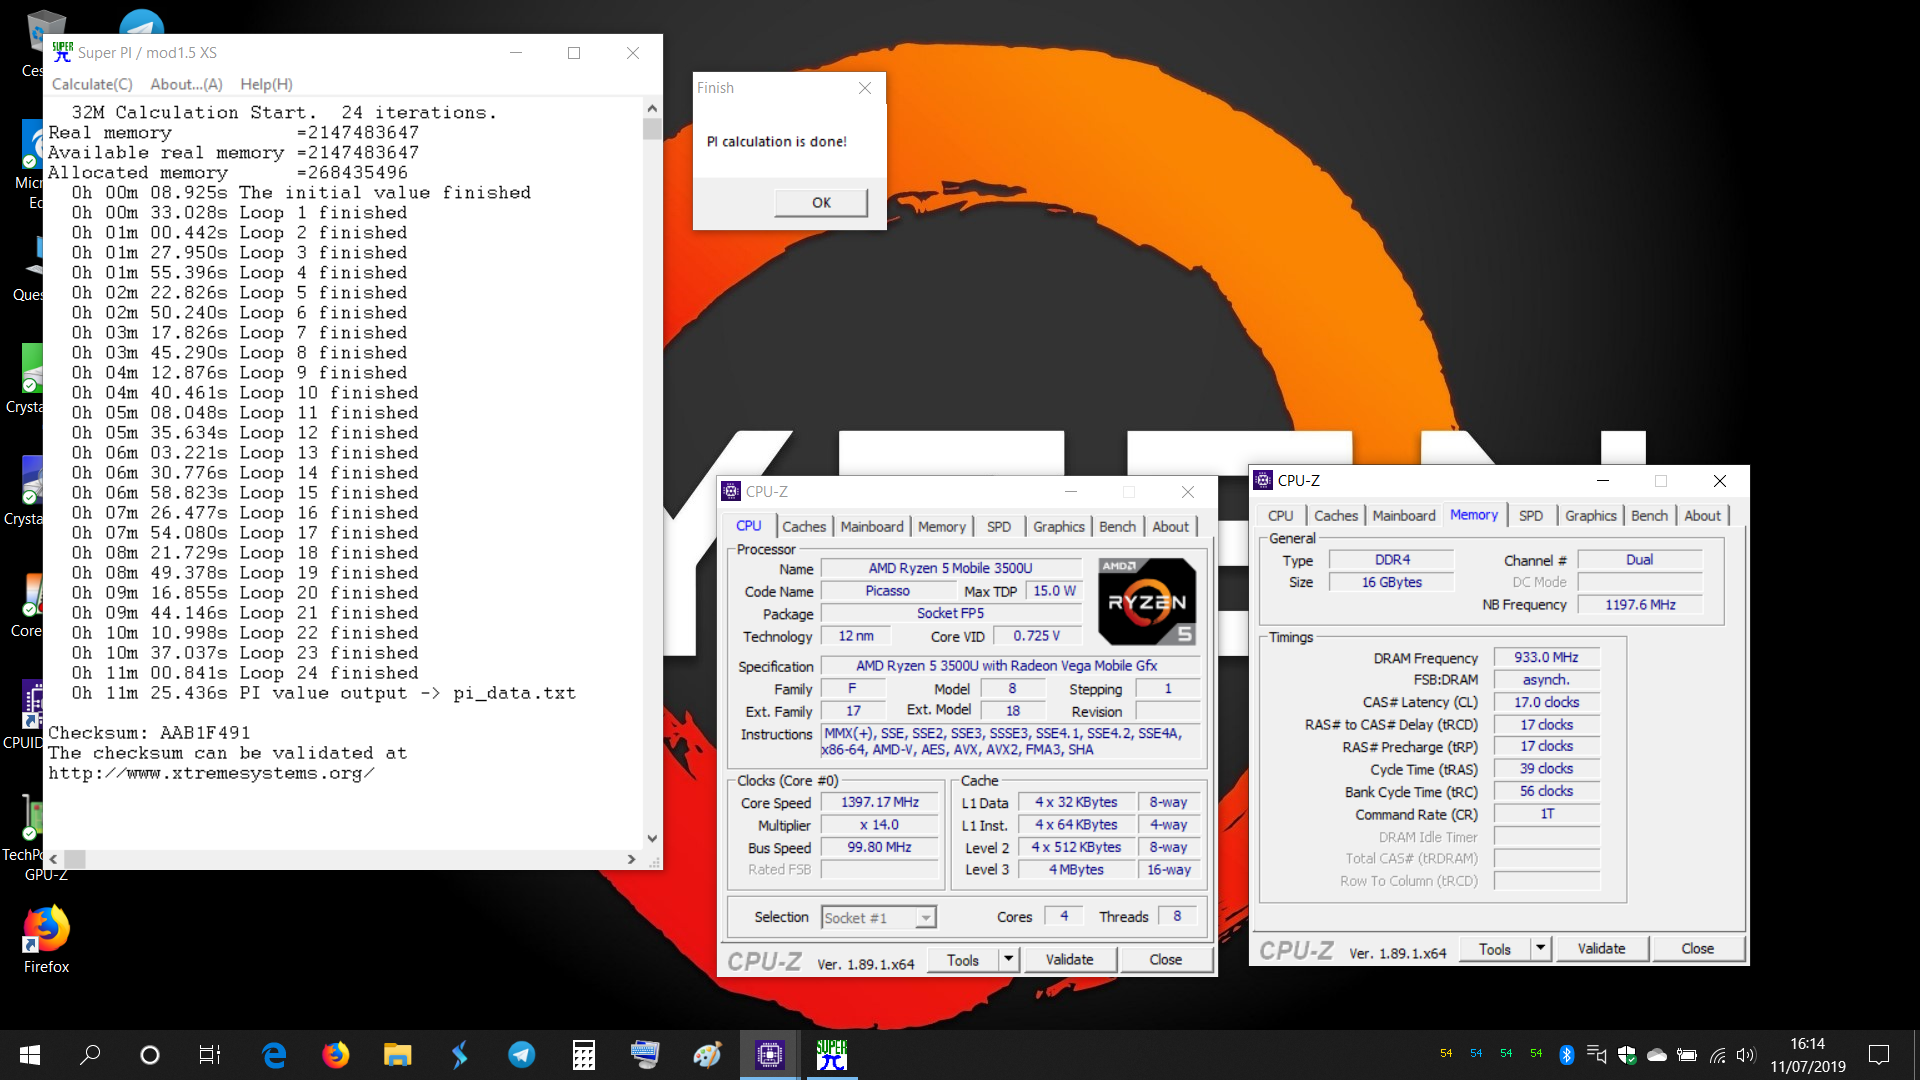Expand Tools dropdown arrow in left CPU-Z window
This screenshot has width=1920, height=1080.
(x=1008, y=960)
